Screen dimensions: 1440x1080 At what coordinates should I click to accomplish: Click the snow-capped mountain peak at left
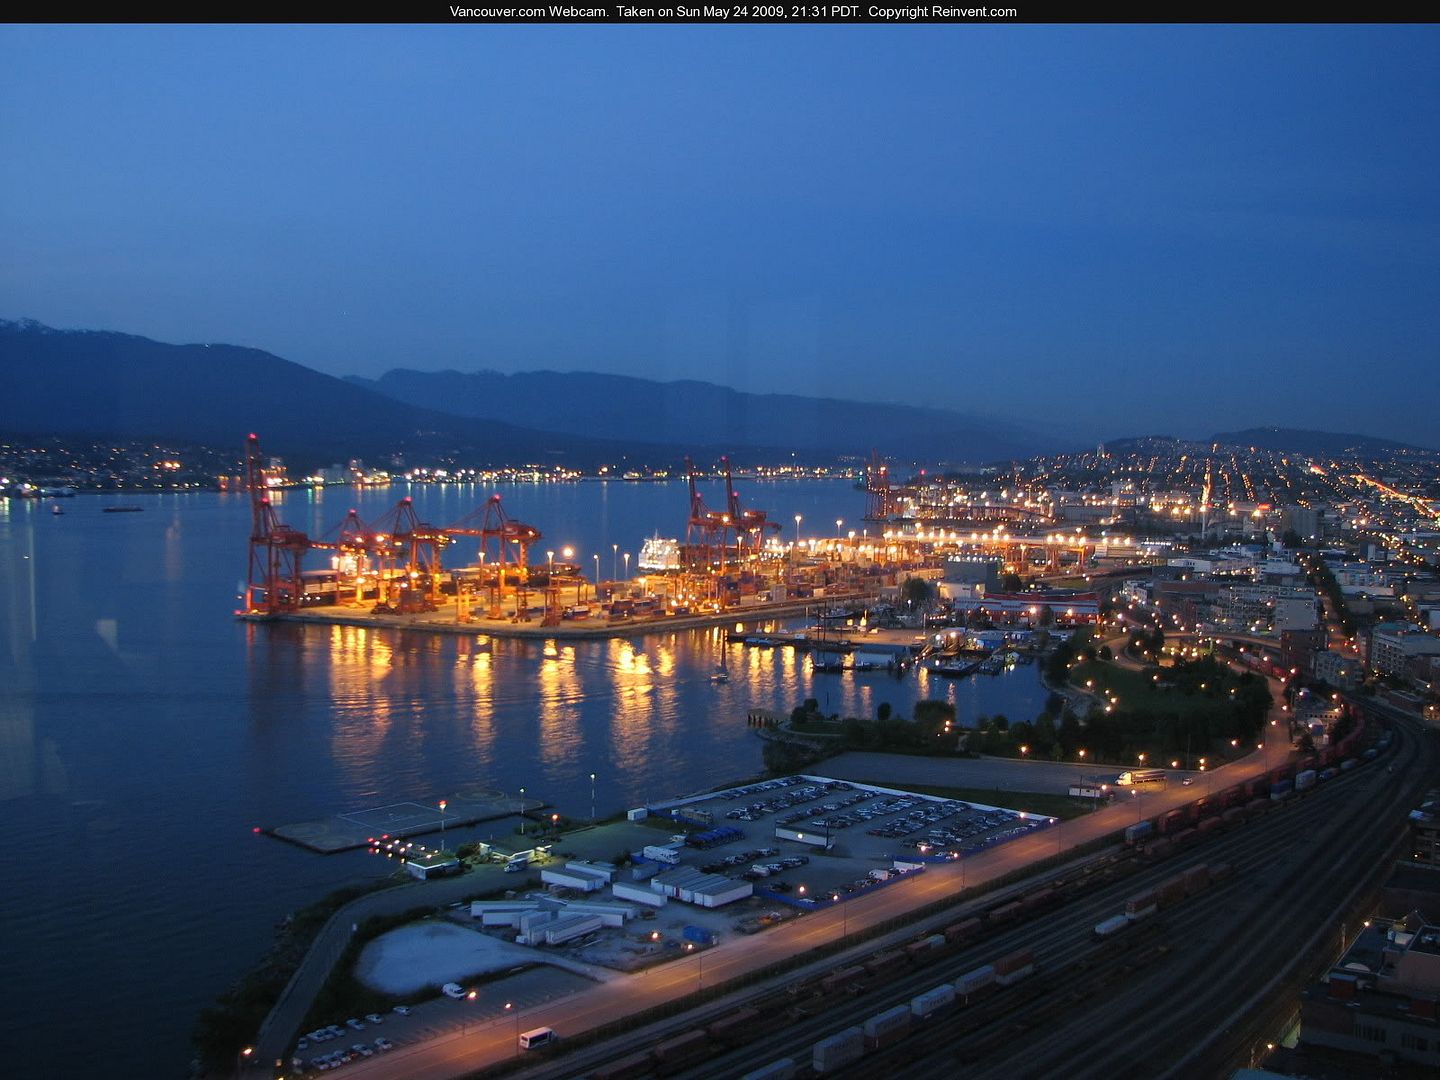coord(30,328)
